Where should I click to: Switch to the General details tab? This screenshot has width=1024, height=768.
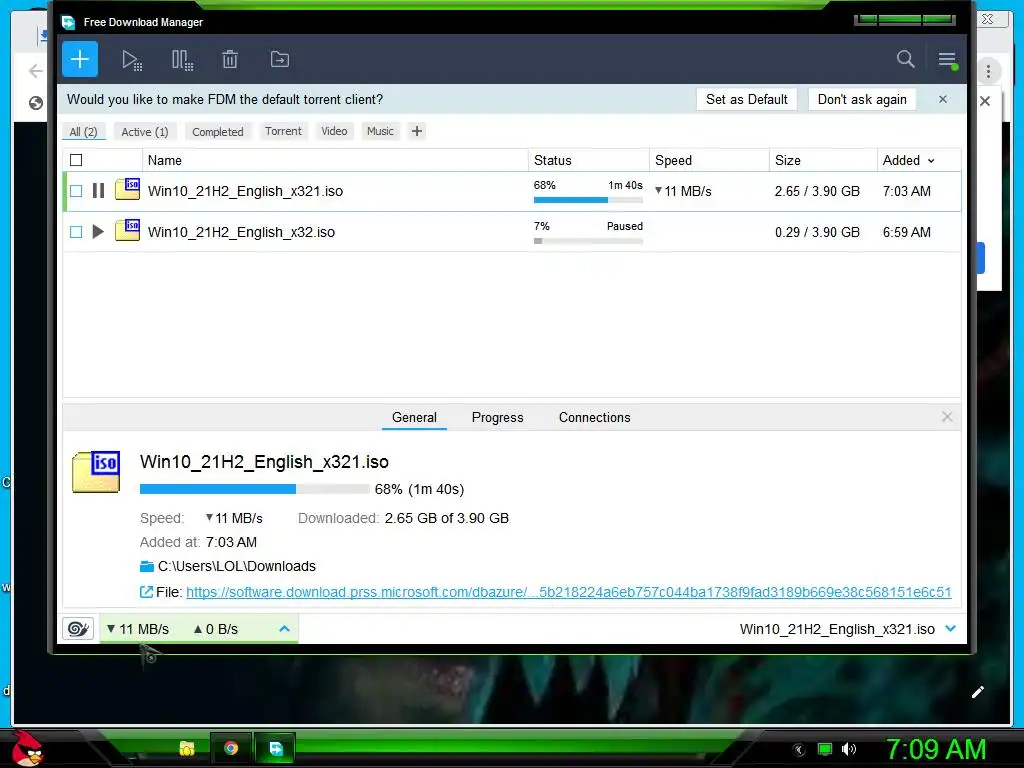point(414,417)
